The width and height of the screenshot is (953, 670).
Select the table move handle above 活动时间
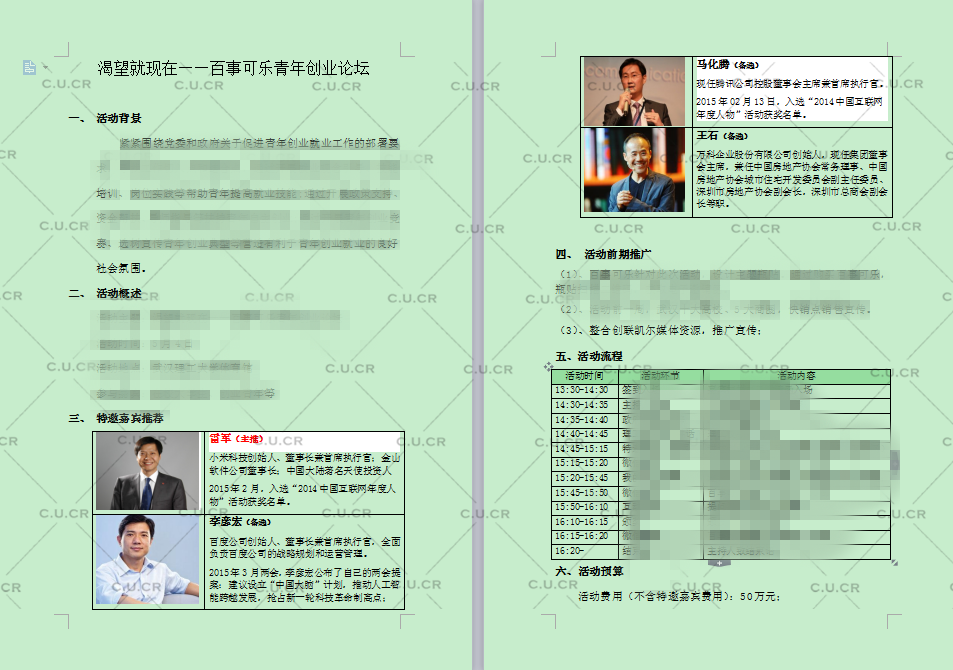548,366
